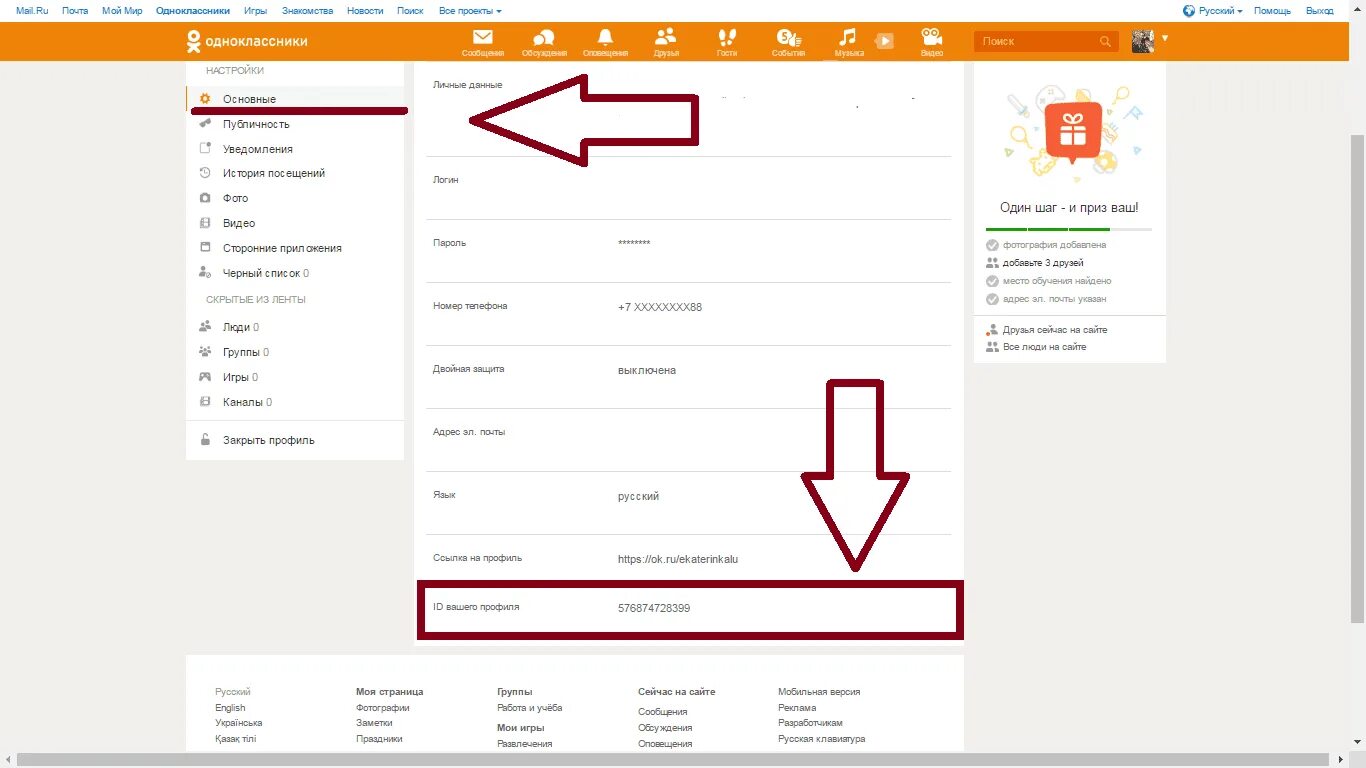Open Мобильная версия footer link
Screen dimensions: 1366x768
(x=819, y=692)
